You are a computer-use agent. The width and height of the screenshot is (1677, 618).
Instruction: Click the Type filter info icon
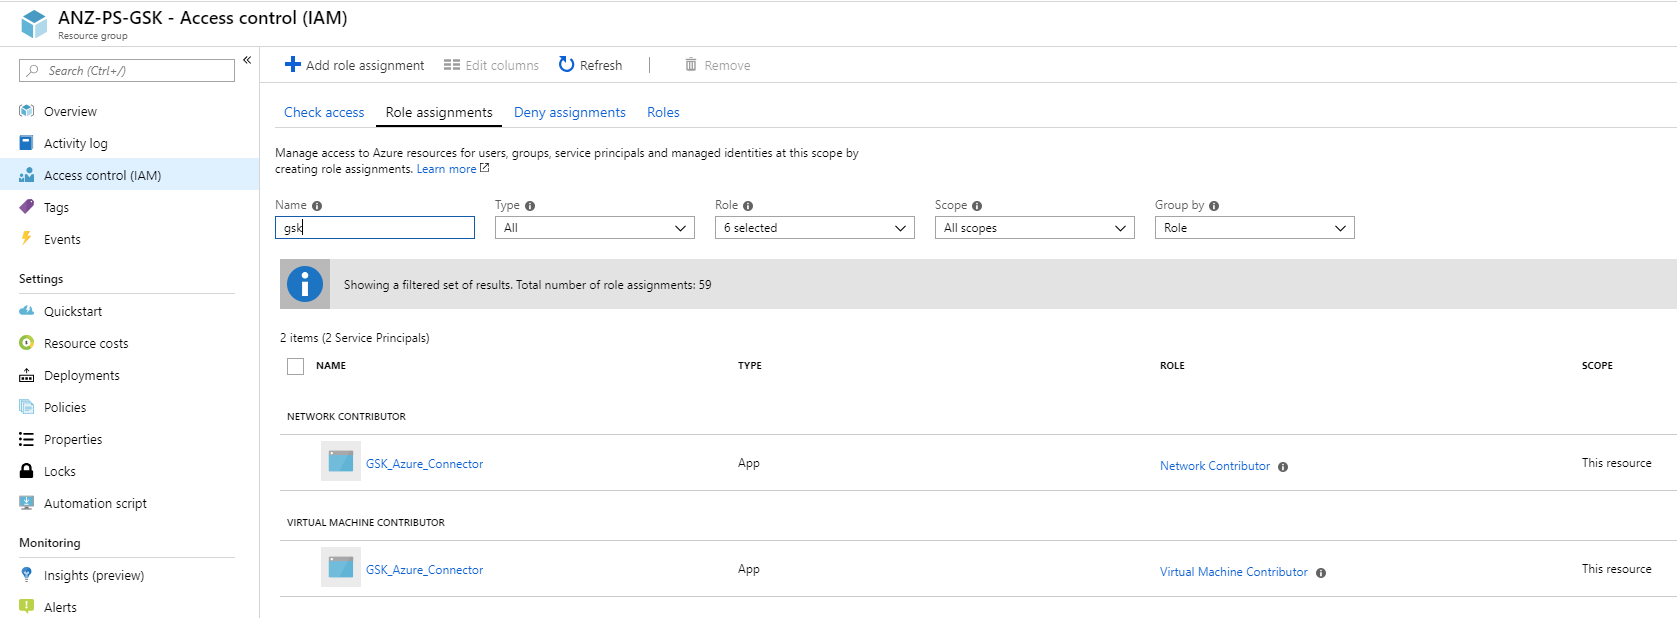tap(530, 206)
